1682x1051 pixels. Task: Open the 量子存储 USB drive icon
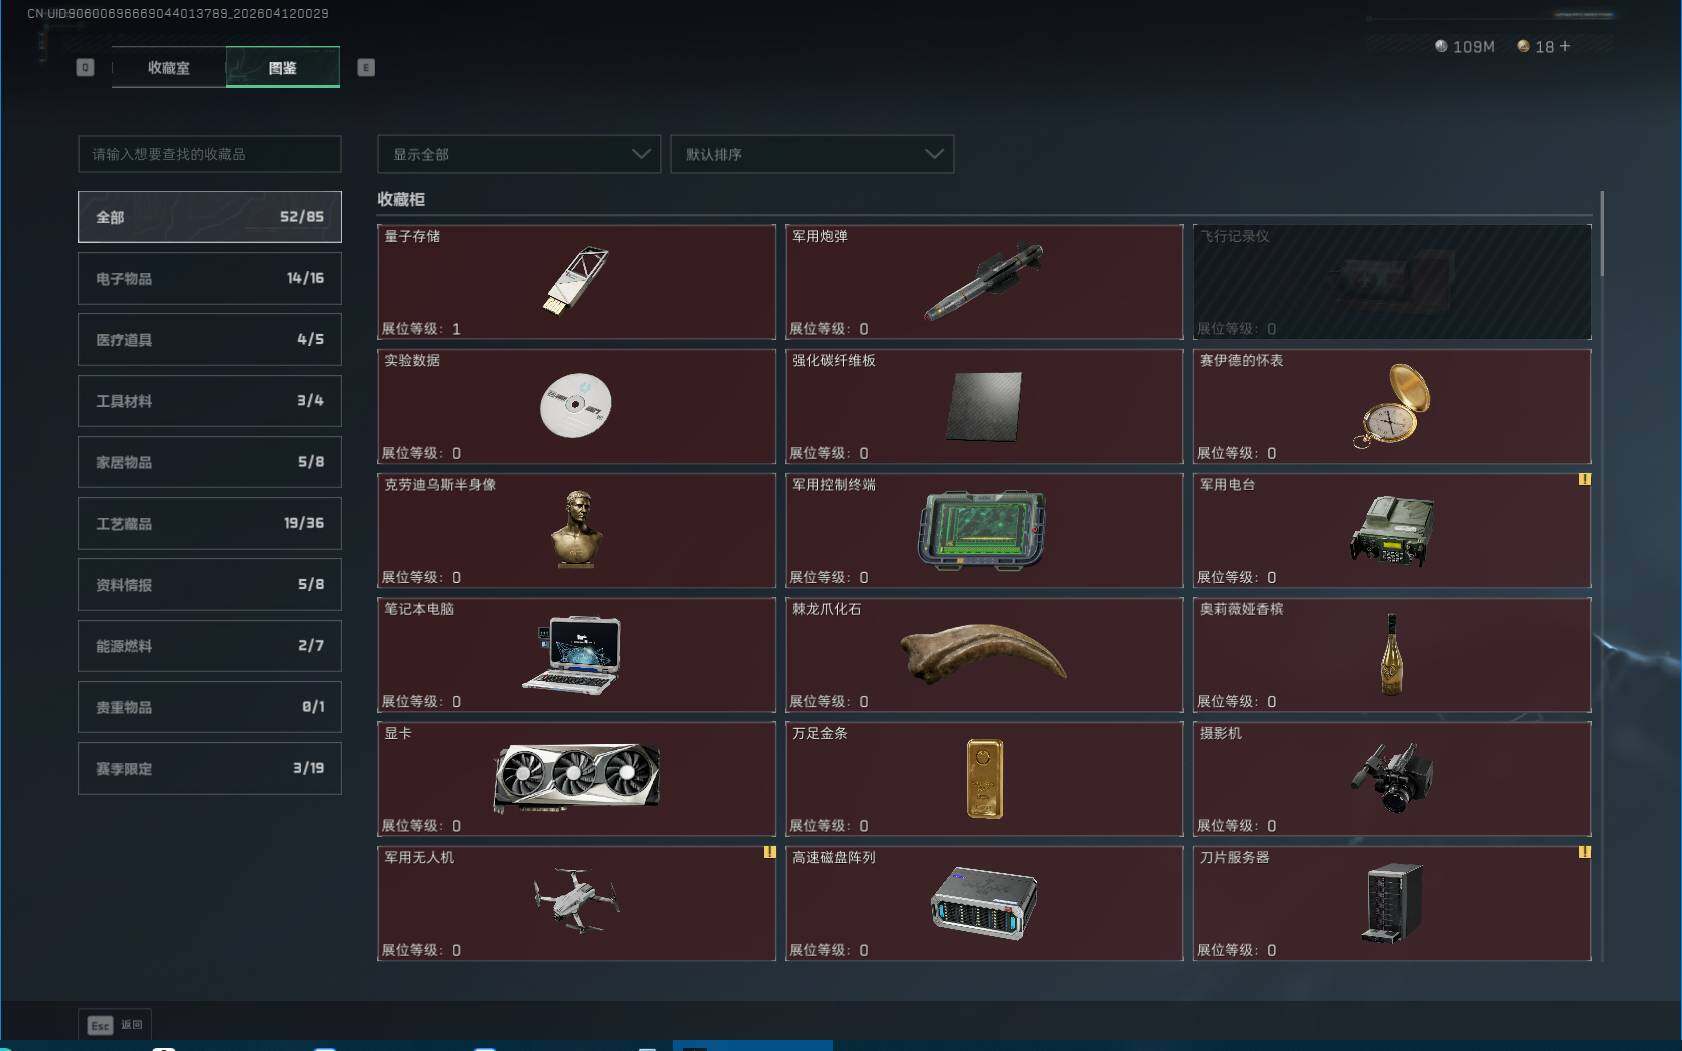point(576,281)
